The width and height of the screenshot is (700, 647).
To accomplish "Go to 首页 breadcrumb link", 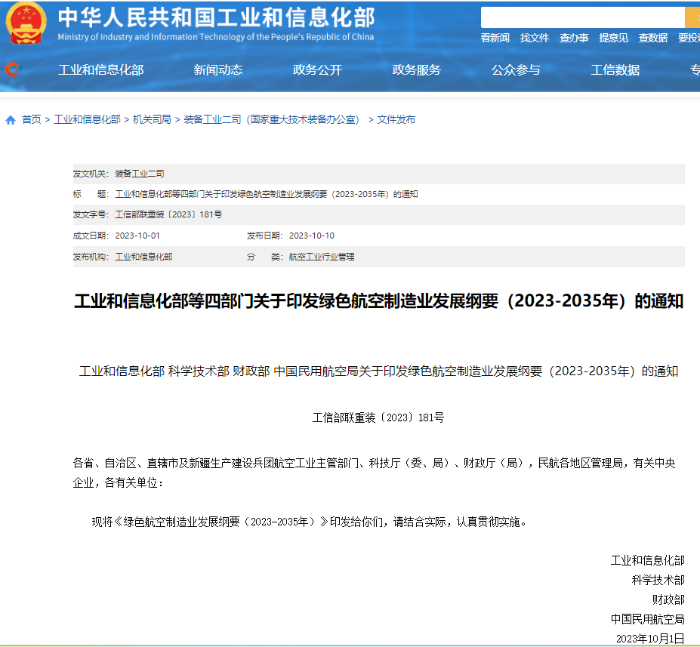I will (x=32, y=120).
